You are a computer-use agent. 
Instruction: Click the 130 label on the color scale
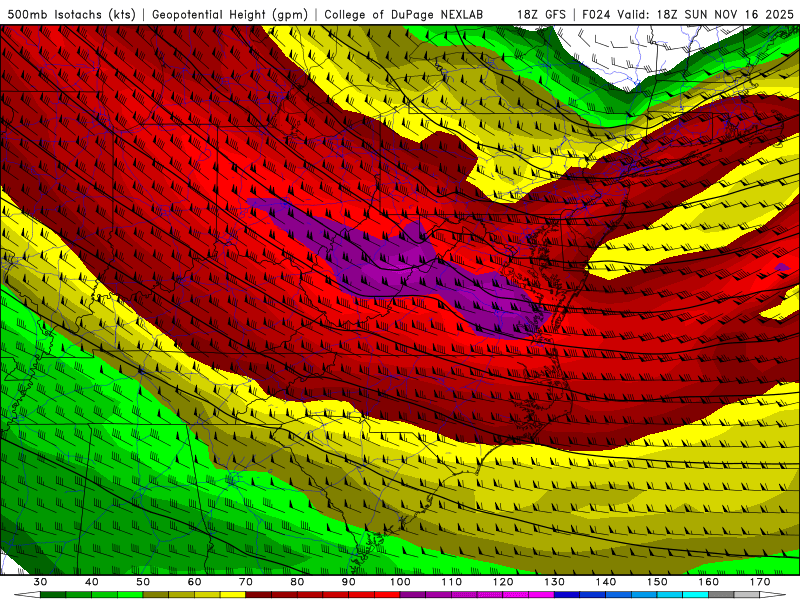pos(555,582)
